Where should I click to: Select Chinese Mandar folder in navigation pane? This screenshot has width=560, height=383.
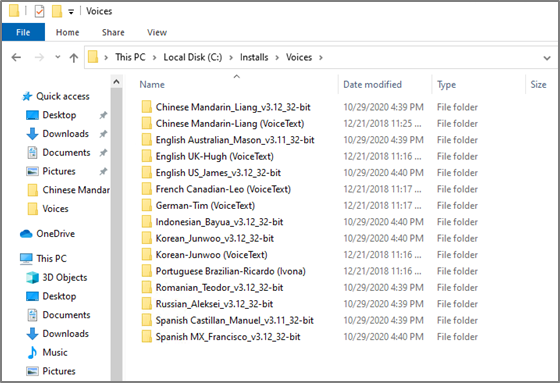(x=68, y=190)
